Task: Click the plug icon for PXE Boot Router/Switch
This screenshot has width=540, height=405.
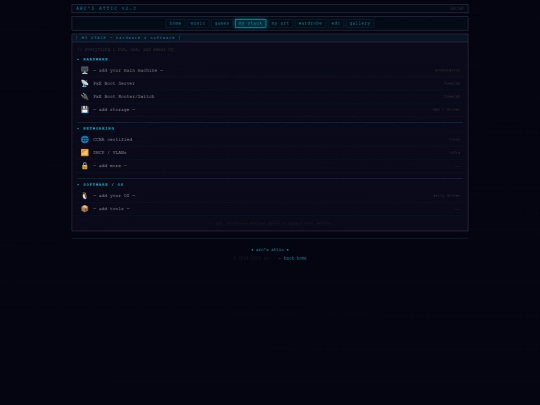Action: click(x=85, y=96)
